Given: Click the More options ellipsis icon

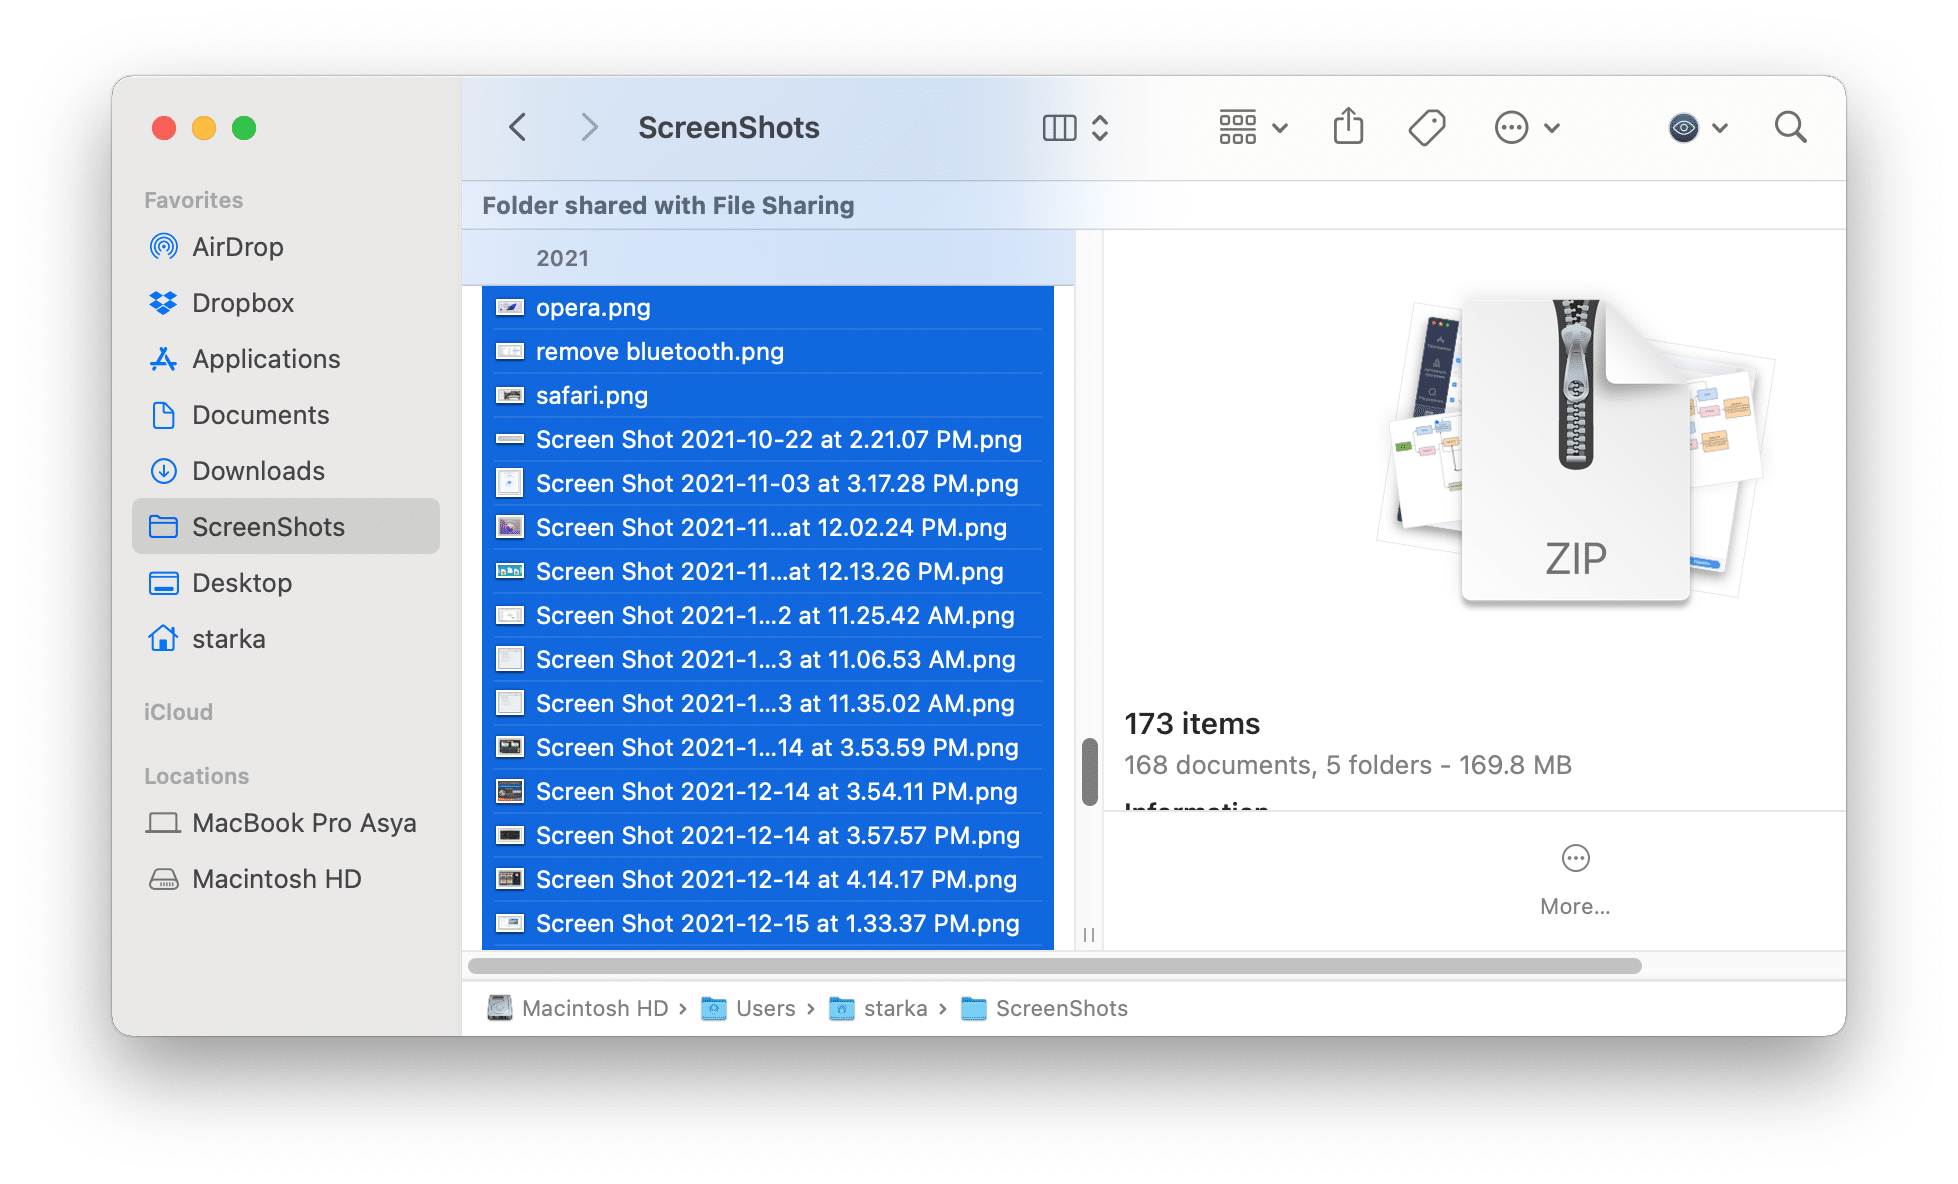Looking at the screenshot, I should coord(1510,126).
